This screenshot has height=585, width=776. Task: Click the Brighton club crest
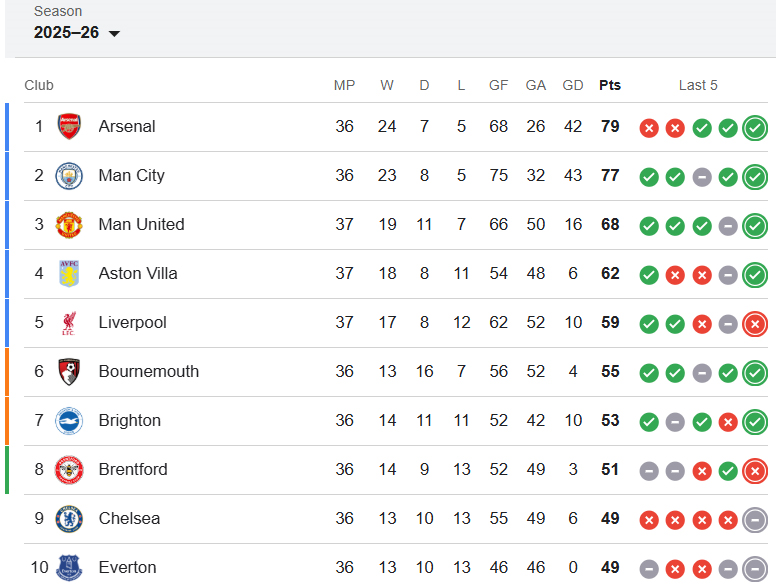click(69, 421)
